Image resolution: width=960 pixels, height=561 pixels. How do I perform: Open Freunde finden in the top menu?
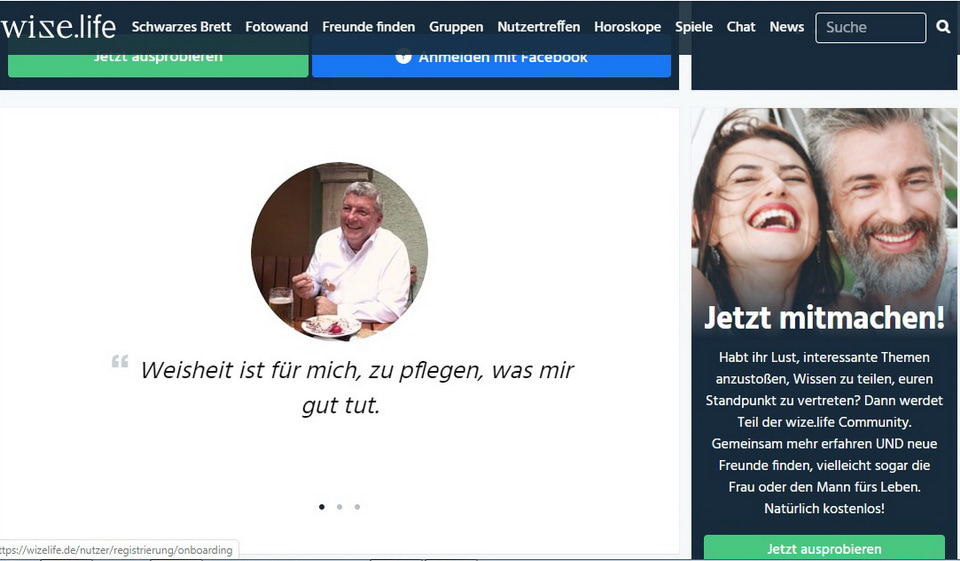coord(368,27)
